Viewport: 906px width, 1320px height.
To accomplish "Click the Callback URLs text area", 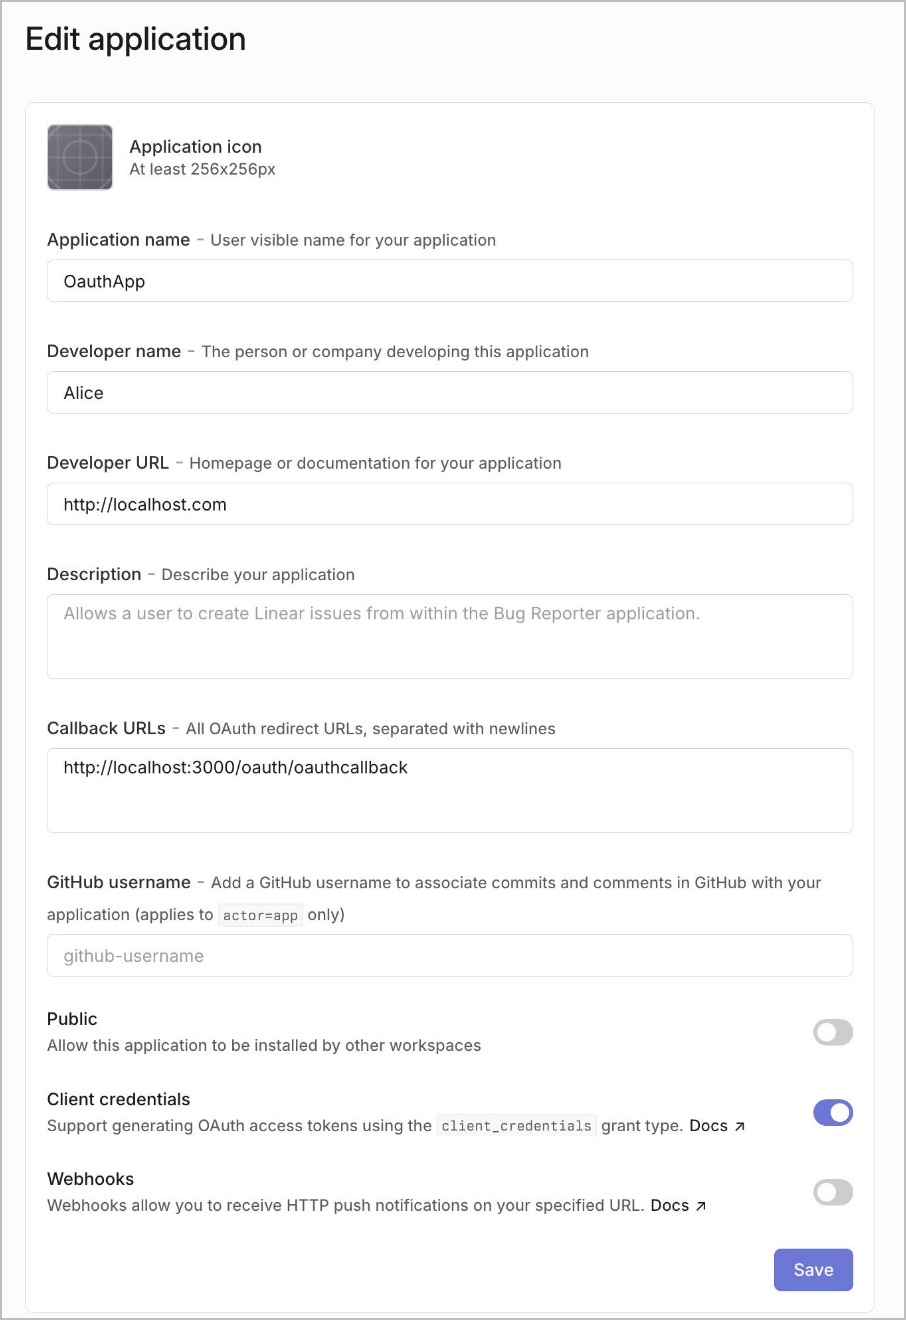I will (449, 790).
